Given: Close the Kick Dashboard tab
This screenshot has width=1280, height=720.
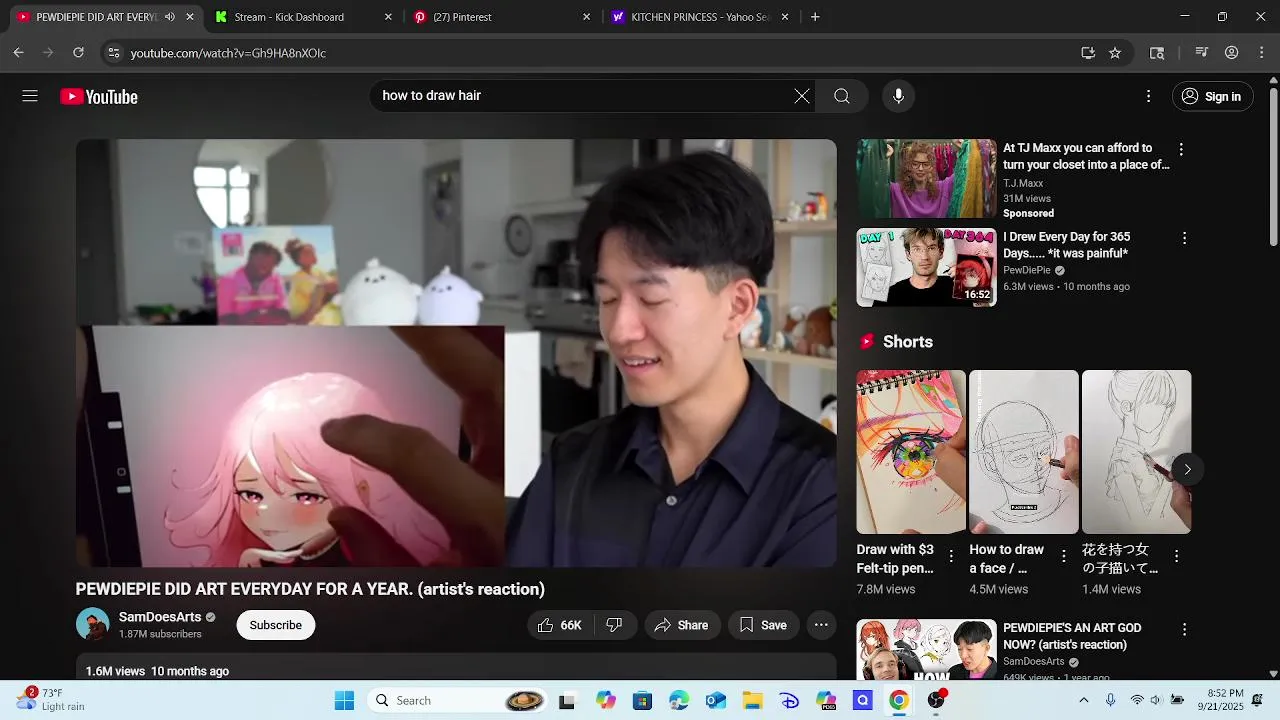Looking at the screenshot, I should click(x=388, y=17).
